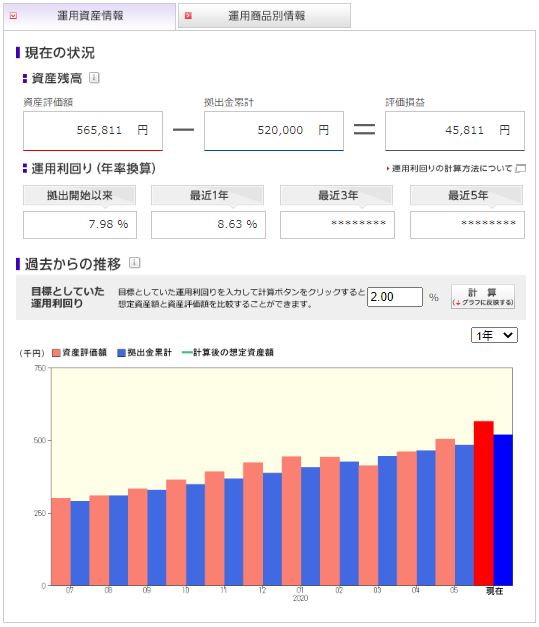Click popup window icon after 計算方法について

pyautogui.click(x=521, y=169)
